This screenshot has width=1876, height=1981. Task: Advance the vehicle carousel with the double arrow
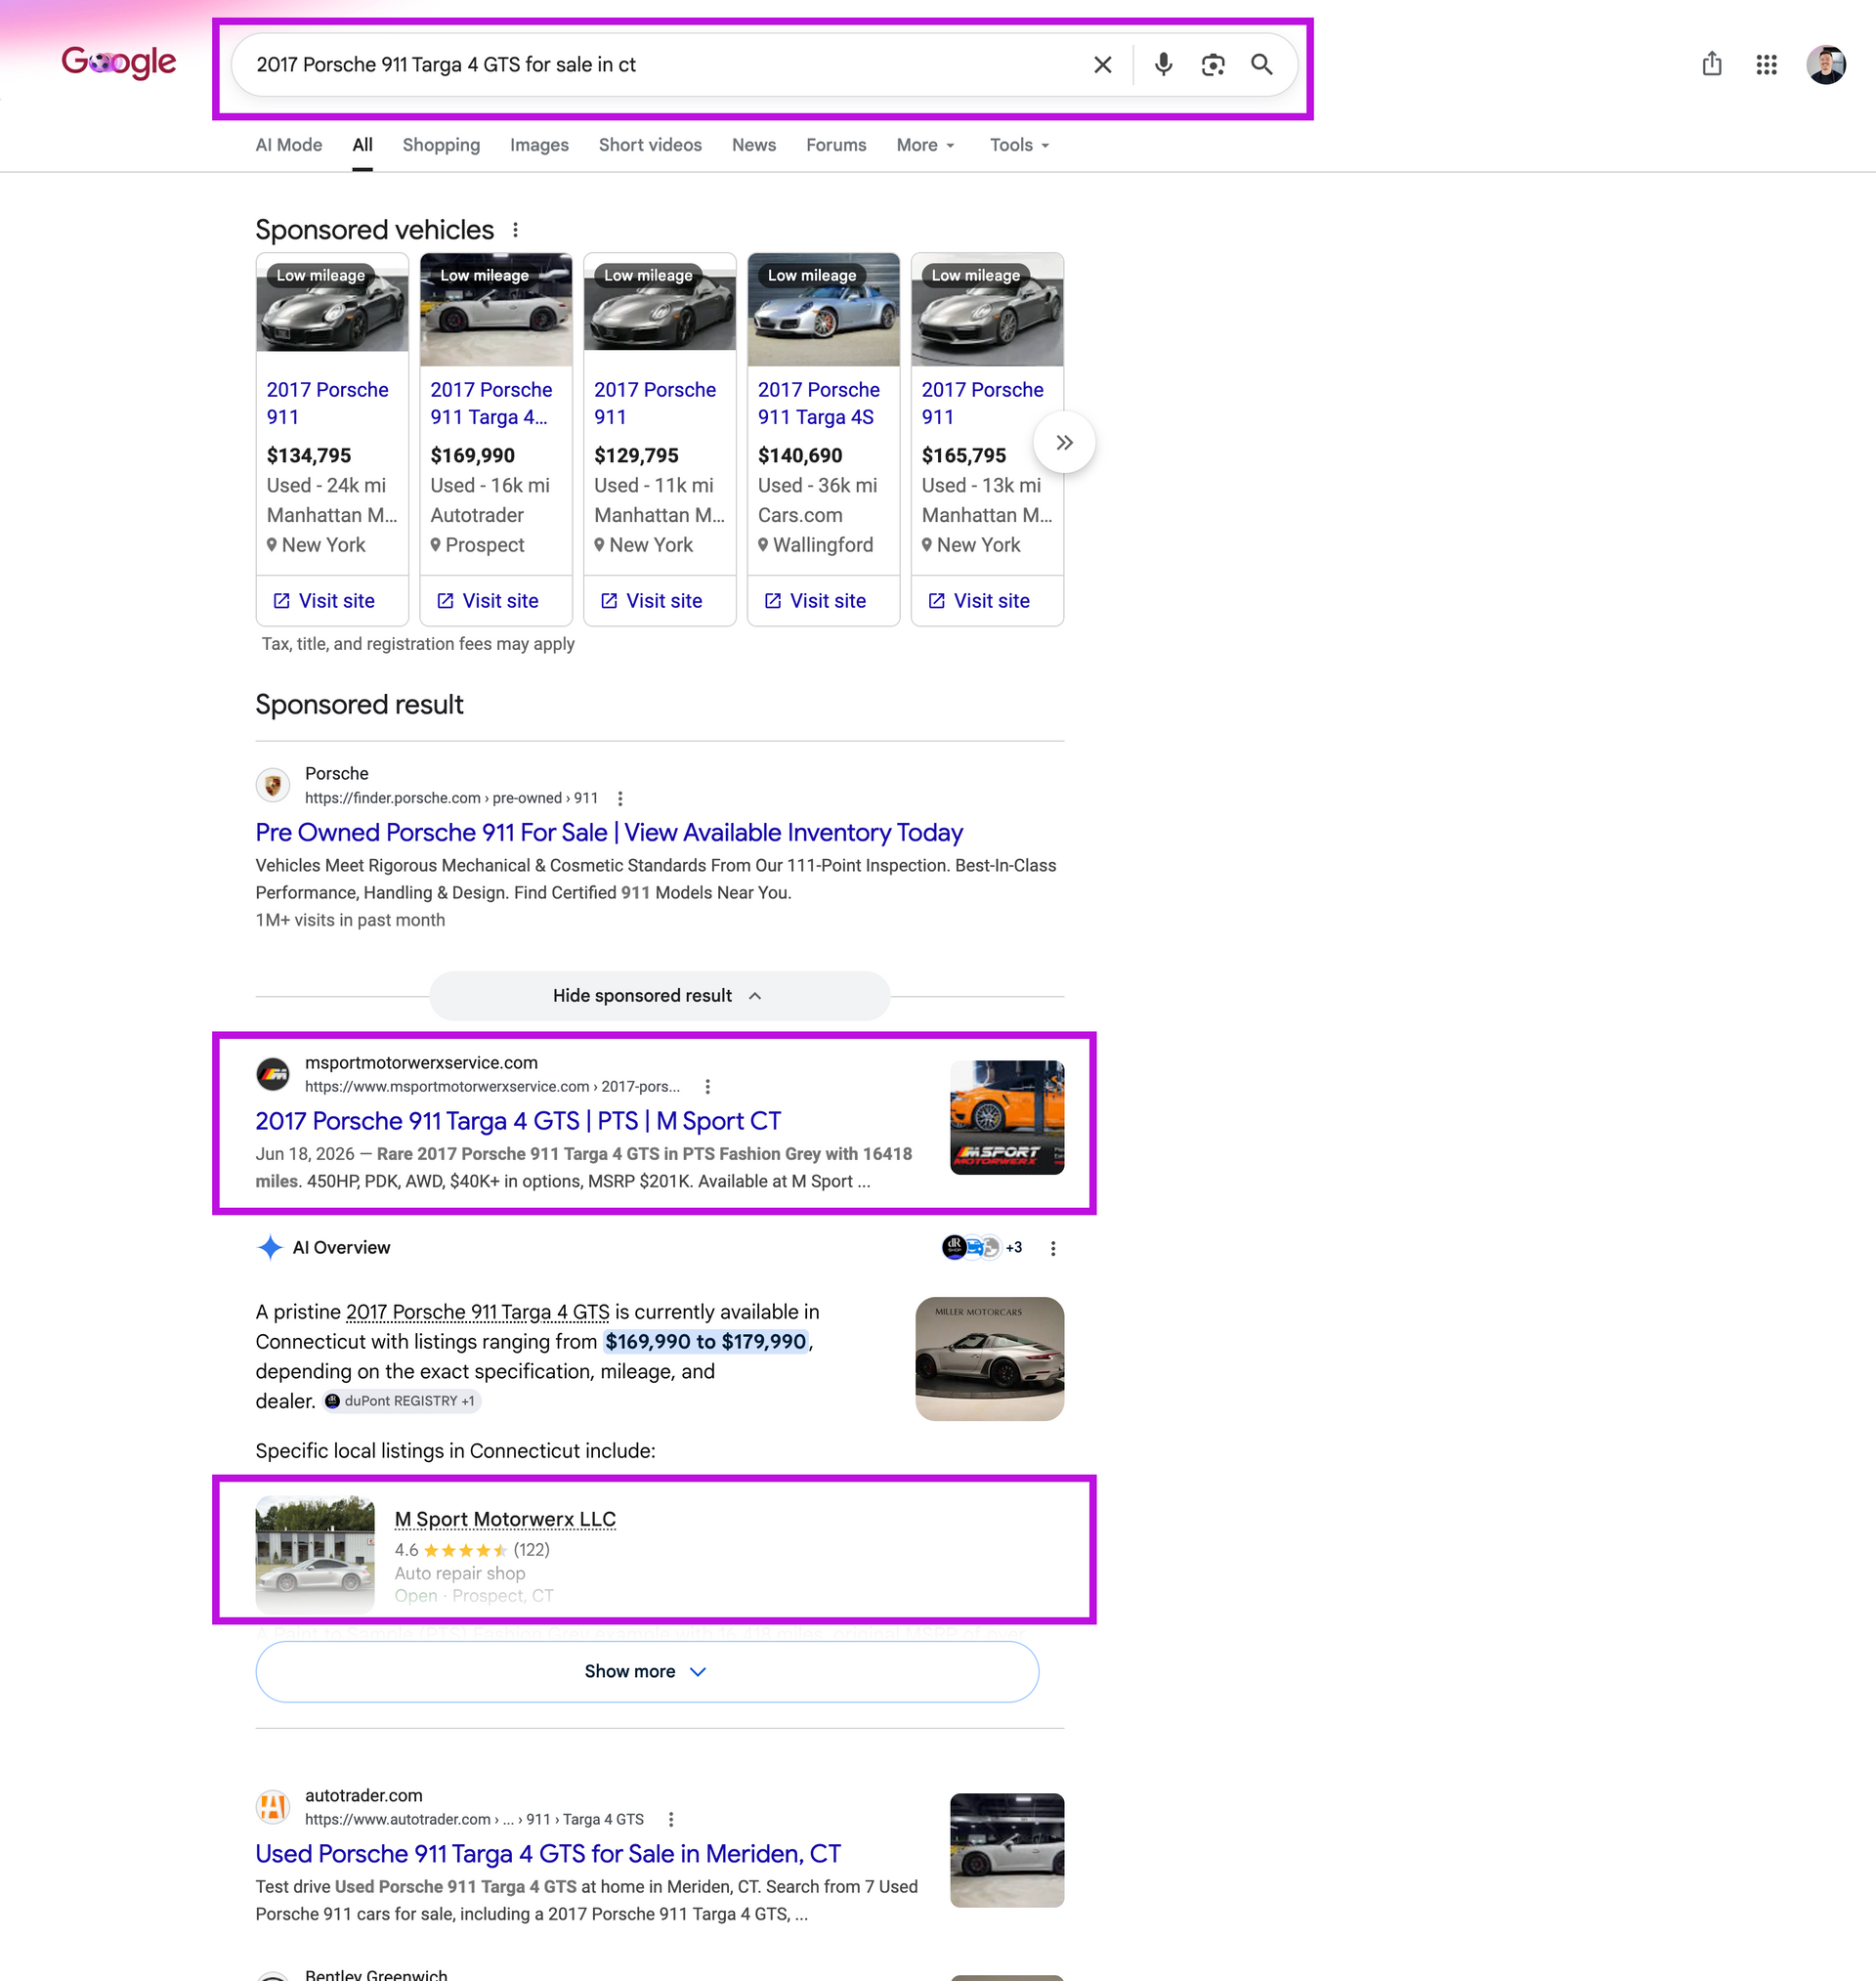coord(1064,442)
